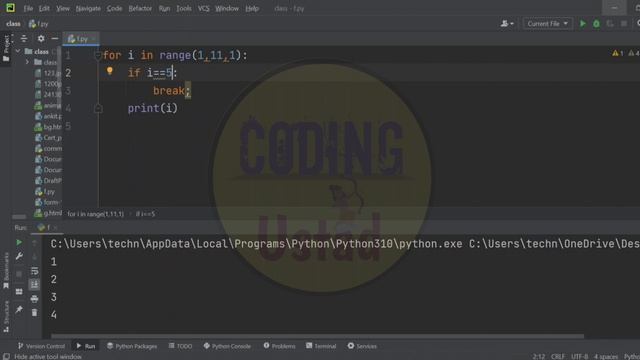Open the Tools menu
Viewport: 640px width, 360px height.
[x=184, y=8]
